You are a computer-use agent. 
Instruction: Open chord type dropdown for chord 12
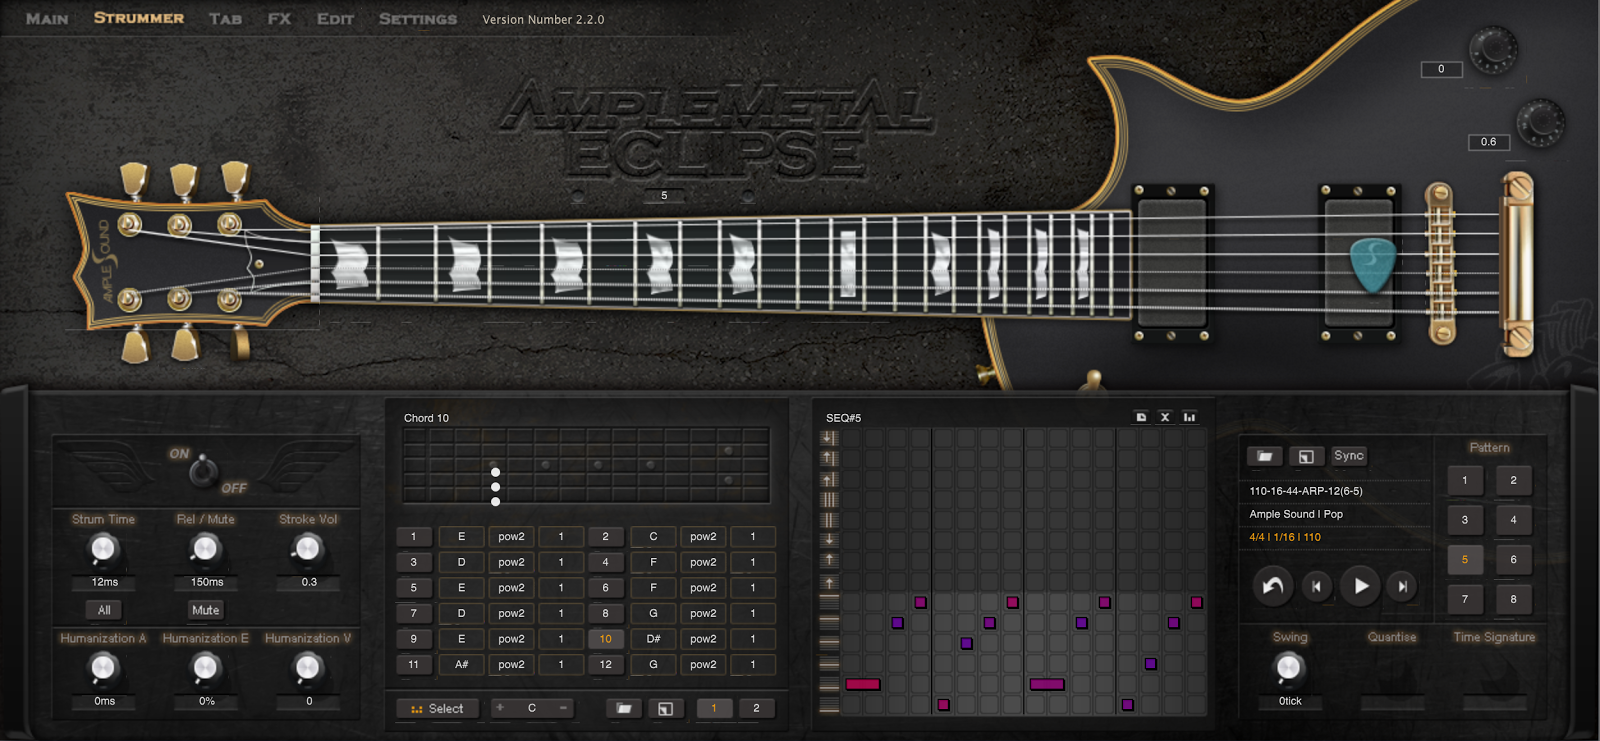pyautogui.click(x=704, y=665)
